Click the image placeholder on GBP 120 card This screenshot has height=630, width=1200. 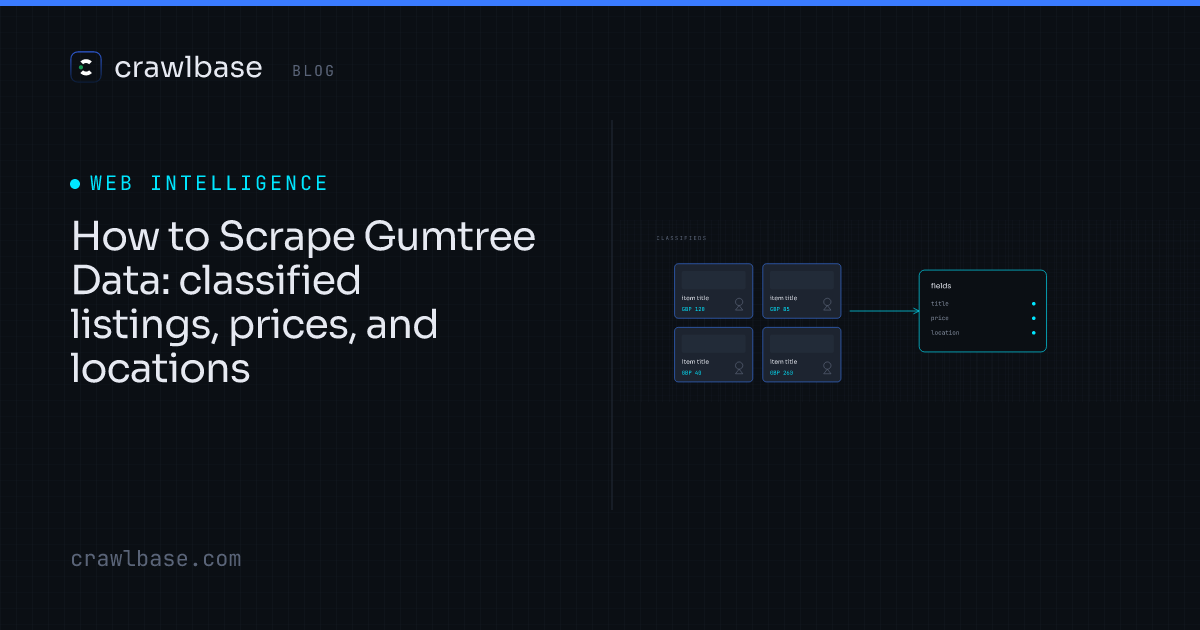[713, 280]
